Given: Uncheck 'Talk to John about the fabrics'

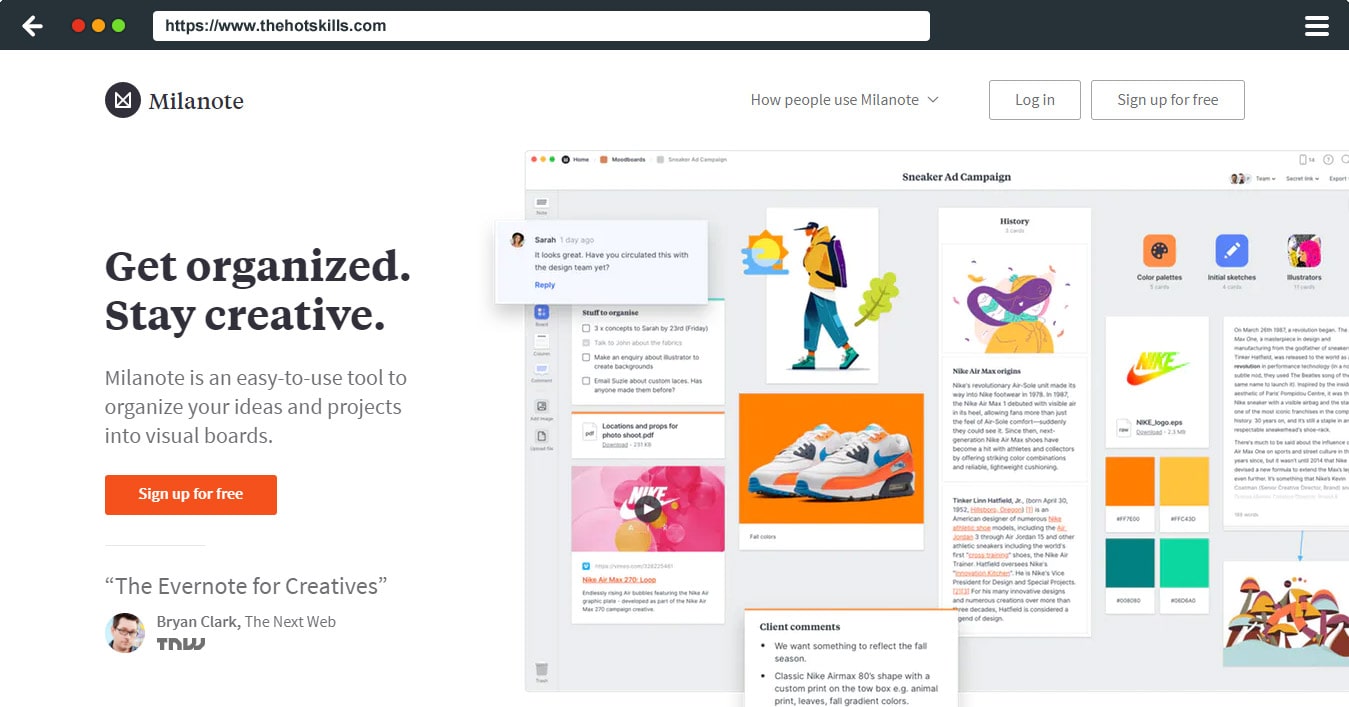Looking at the screenshot, I should (x=587, y=343).
